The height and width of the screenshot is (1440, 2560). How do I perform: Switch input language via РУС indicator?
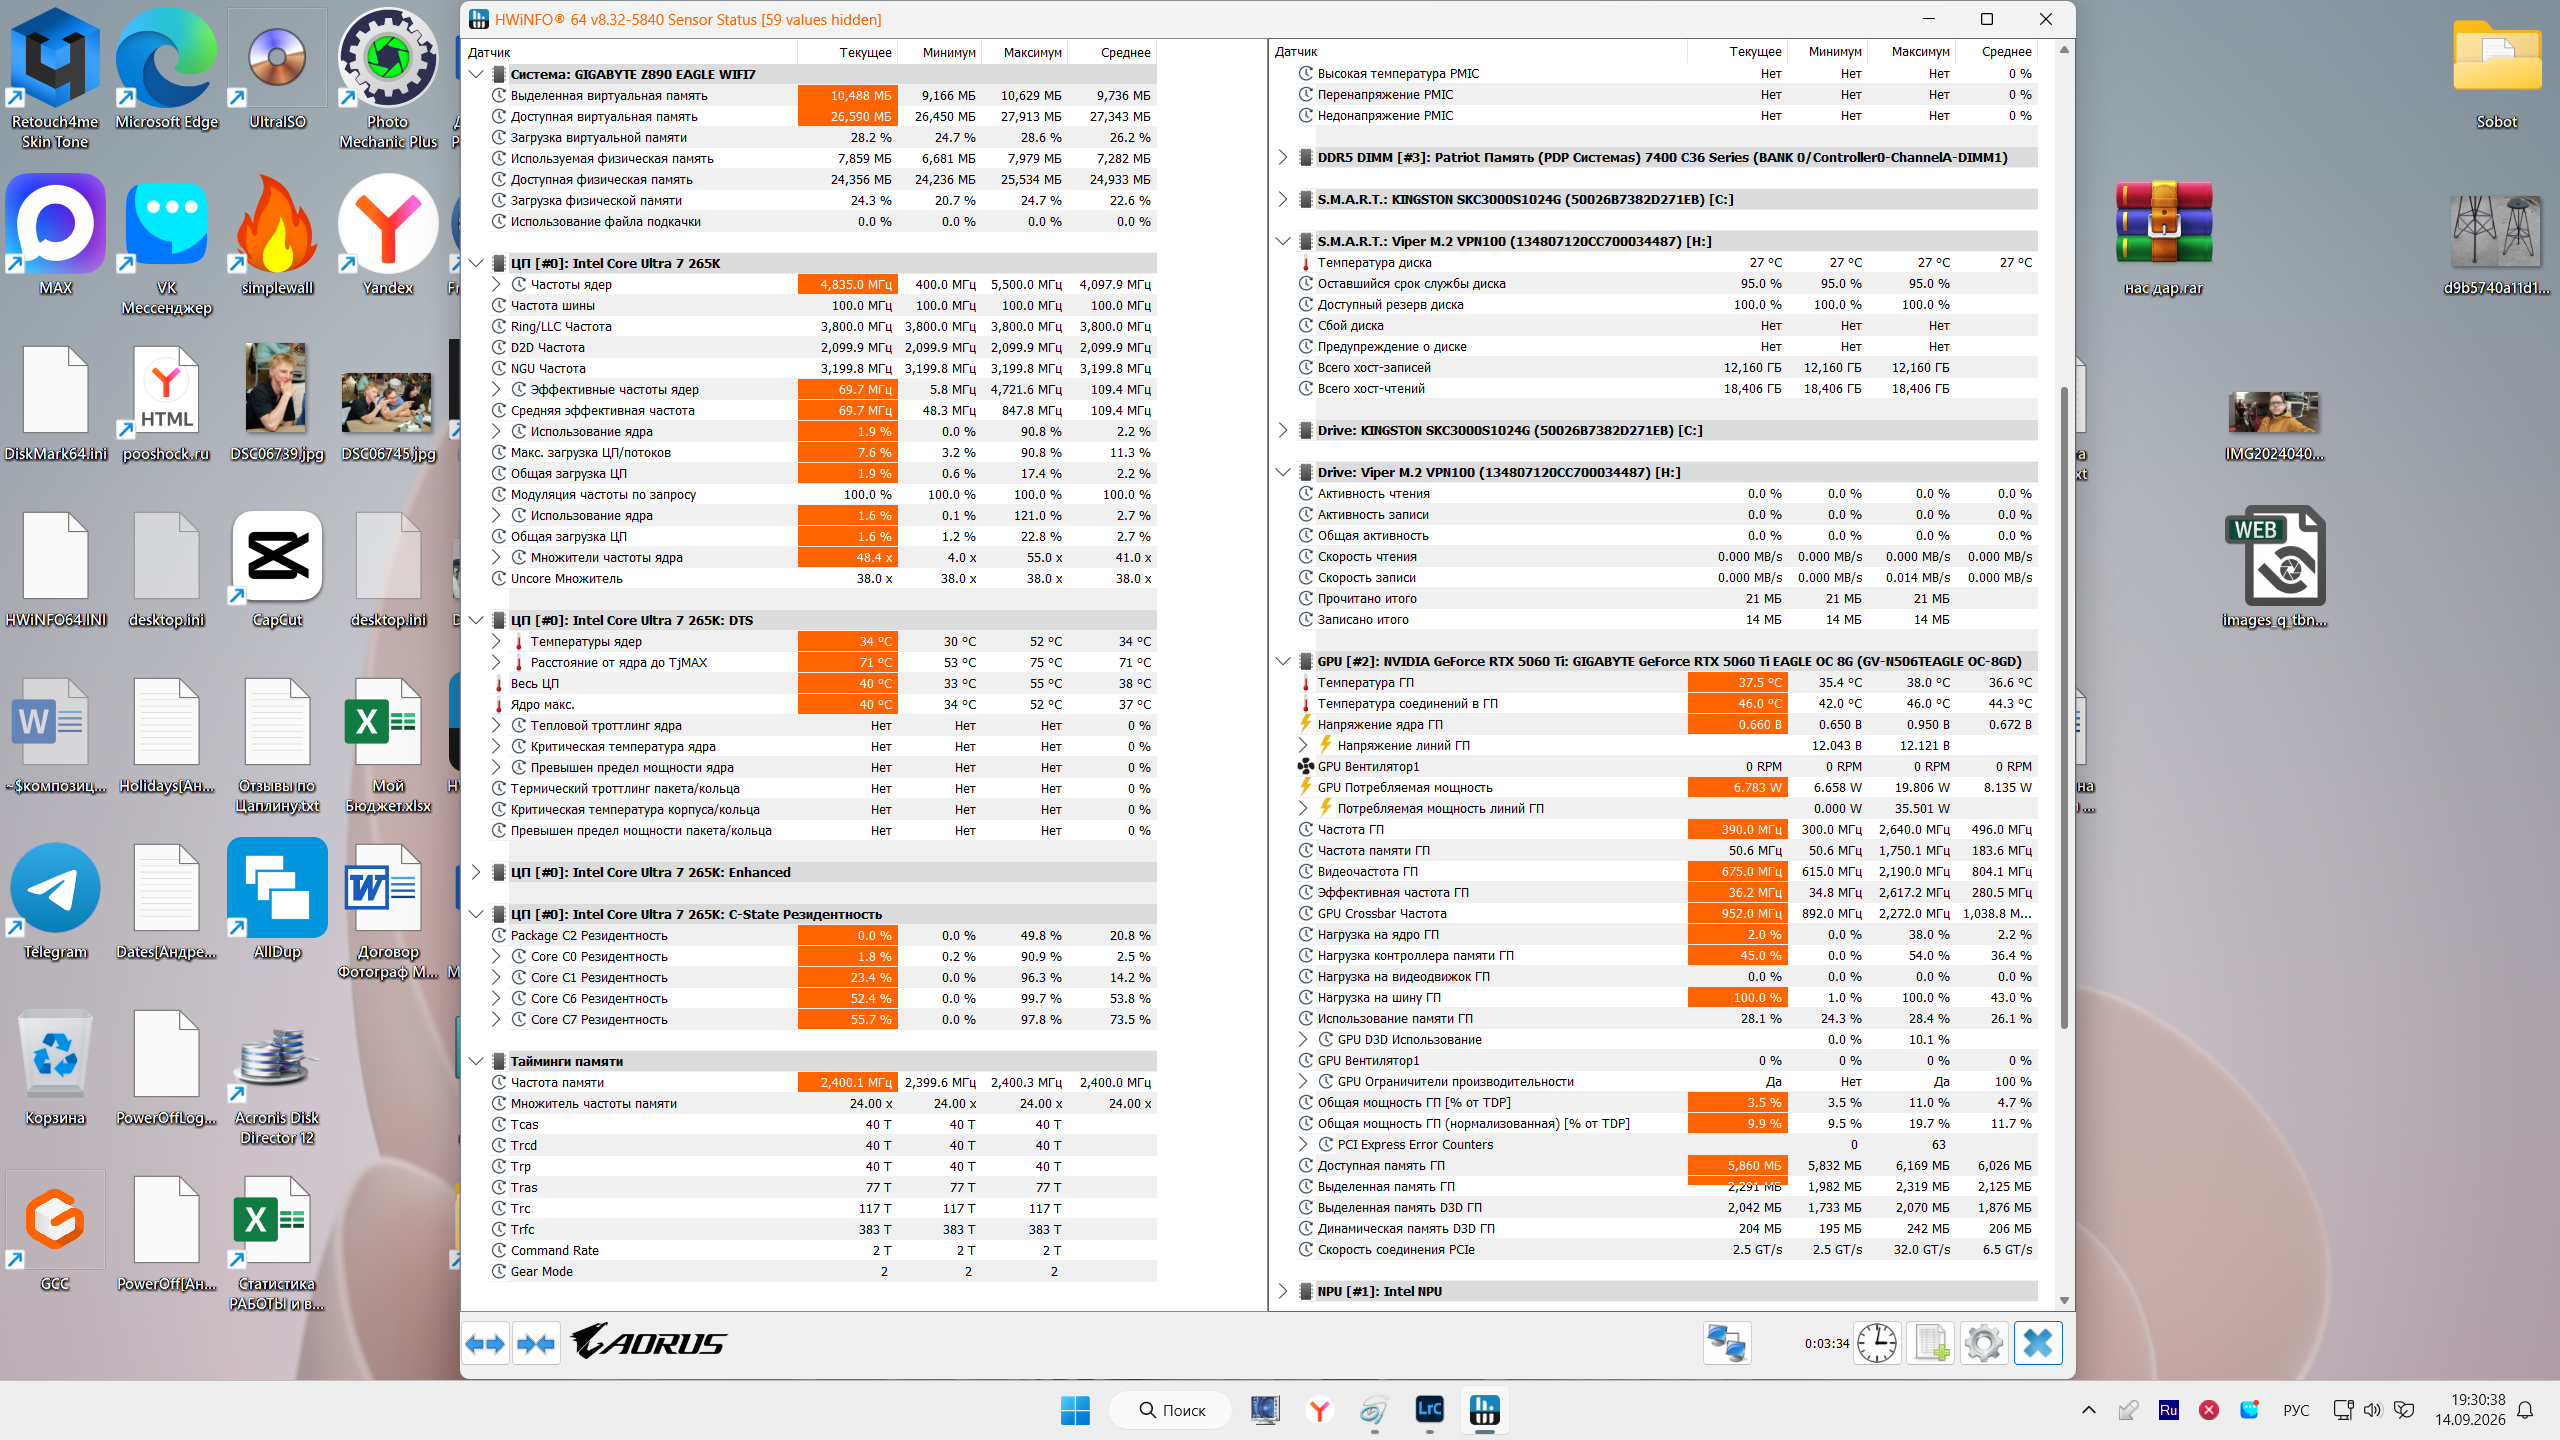pyautogui.click(x=2296, y=1410)
